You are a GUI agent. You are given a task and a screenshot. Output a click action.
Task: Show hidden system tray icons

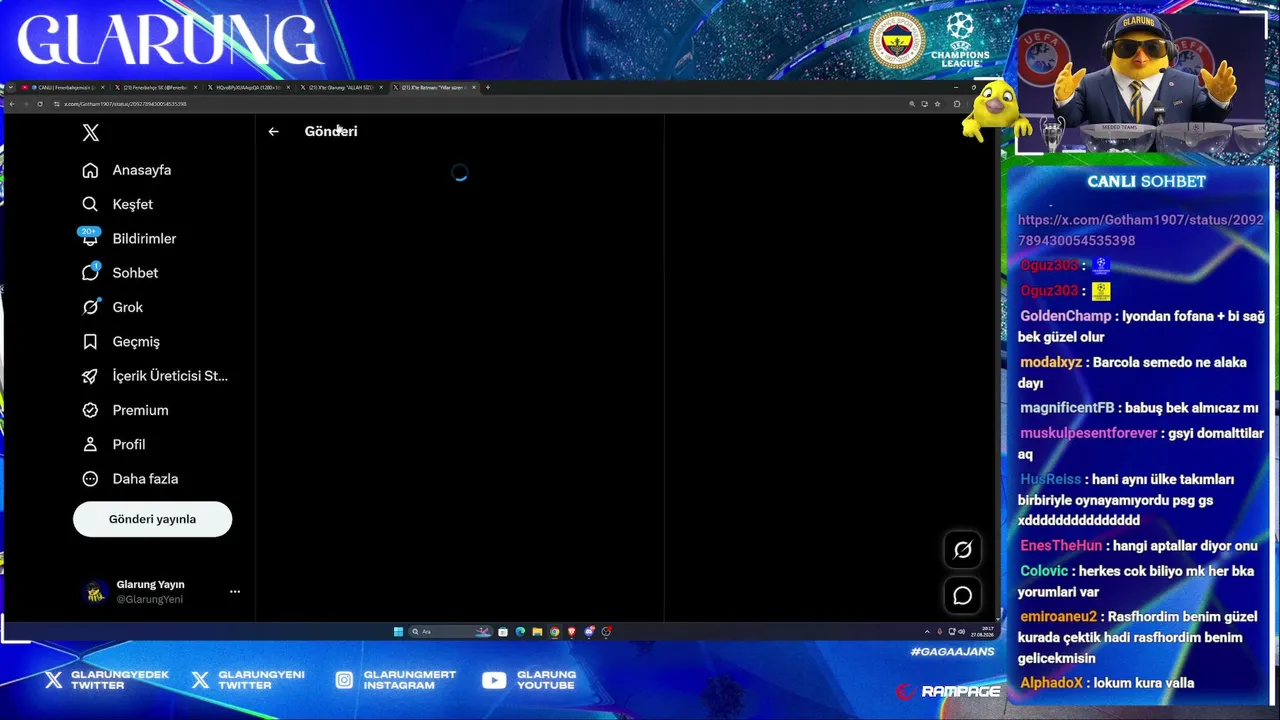[x=927, y=632]
